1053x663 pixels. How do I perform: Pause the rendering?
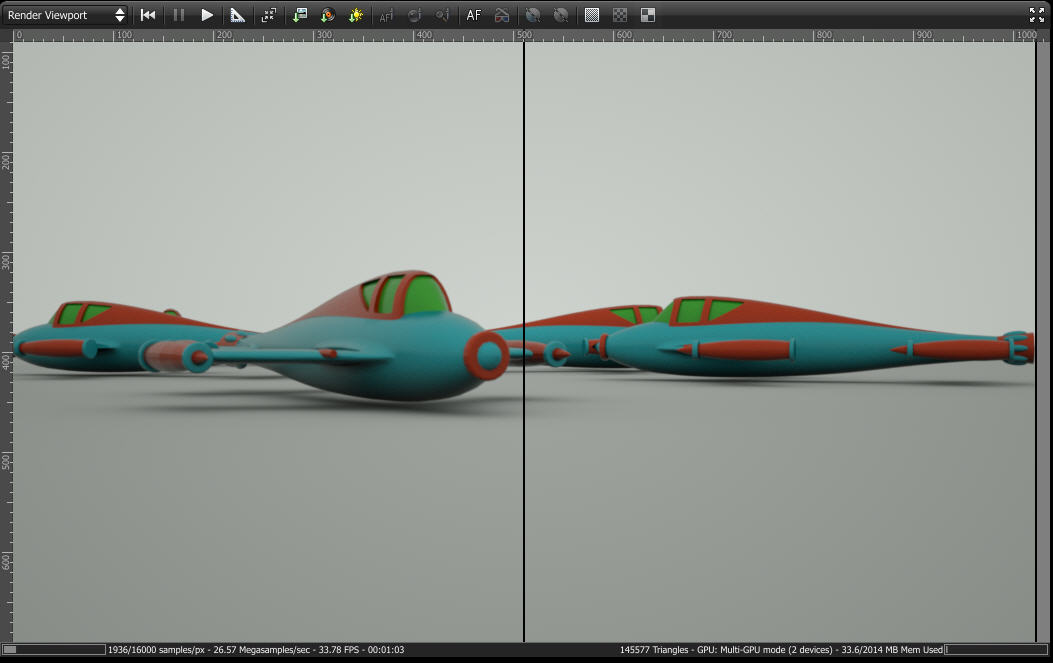coord(179,15)
